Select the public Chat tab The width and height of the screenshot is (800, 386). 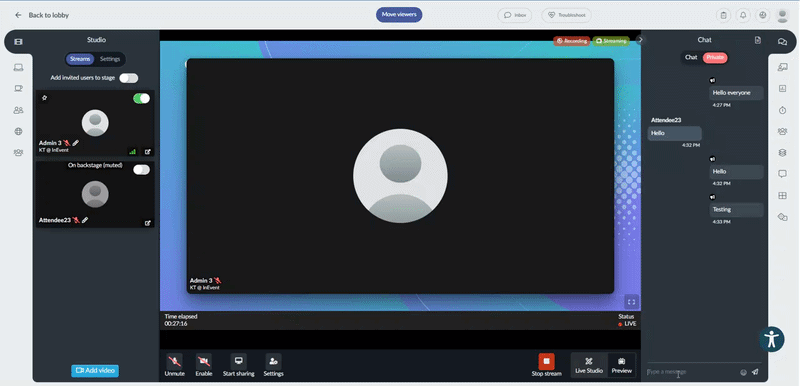(x=691, y=58)
